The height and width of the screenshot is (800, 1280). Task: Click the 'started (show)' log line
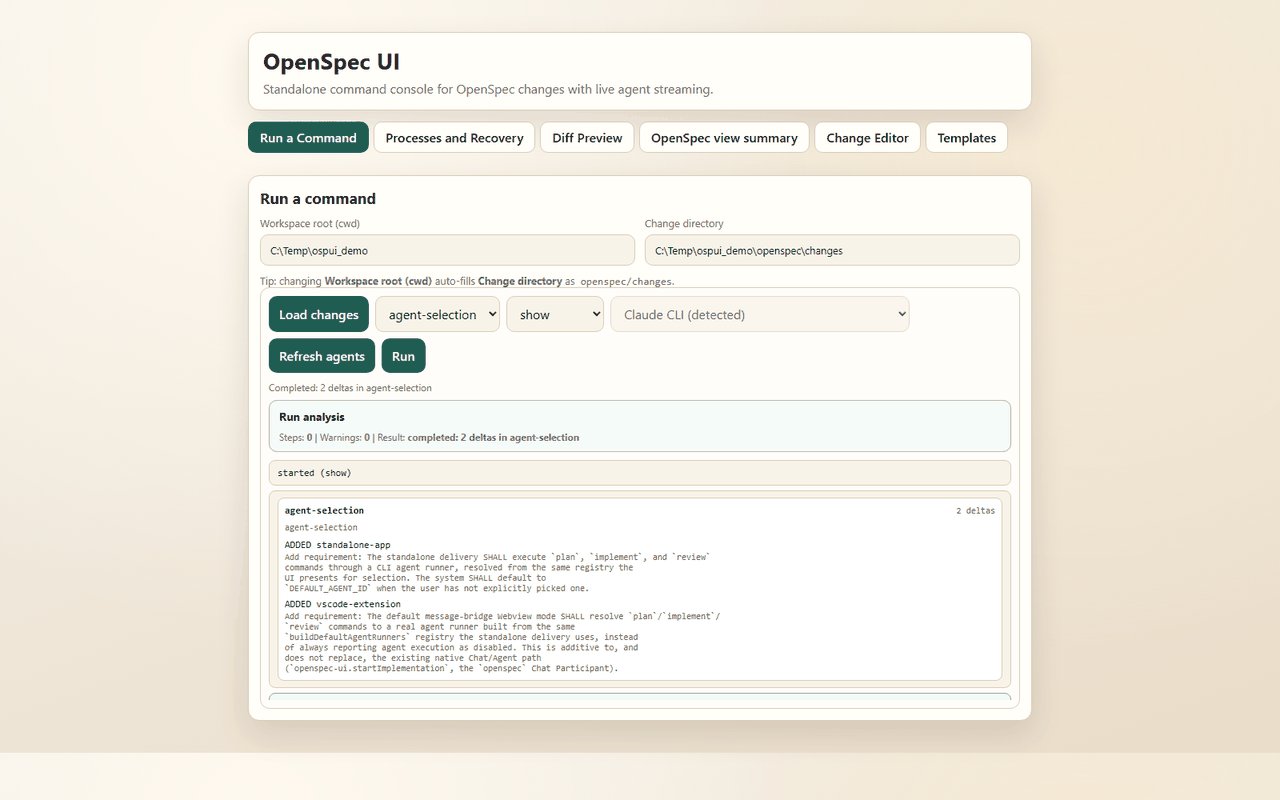(x=639, y=473)
